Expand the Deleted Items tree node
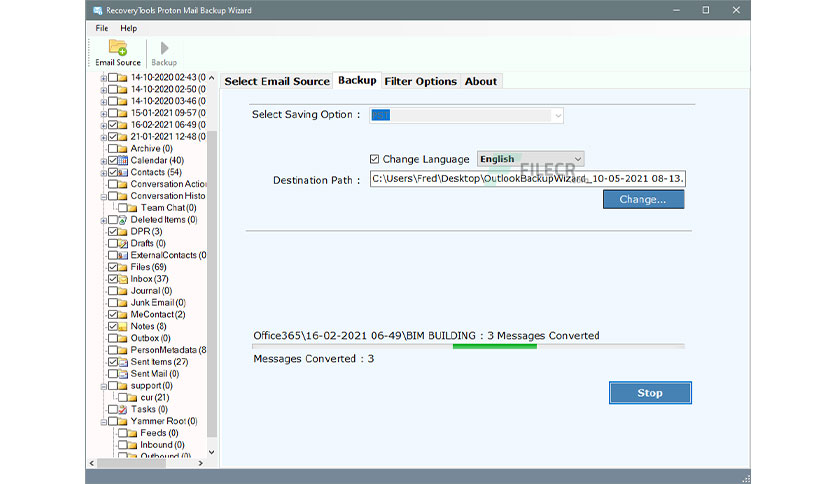 [103, 220]
